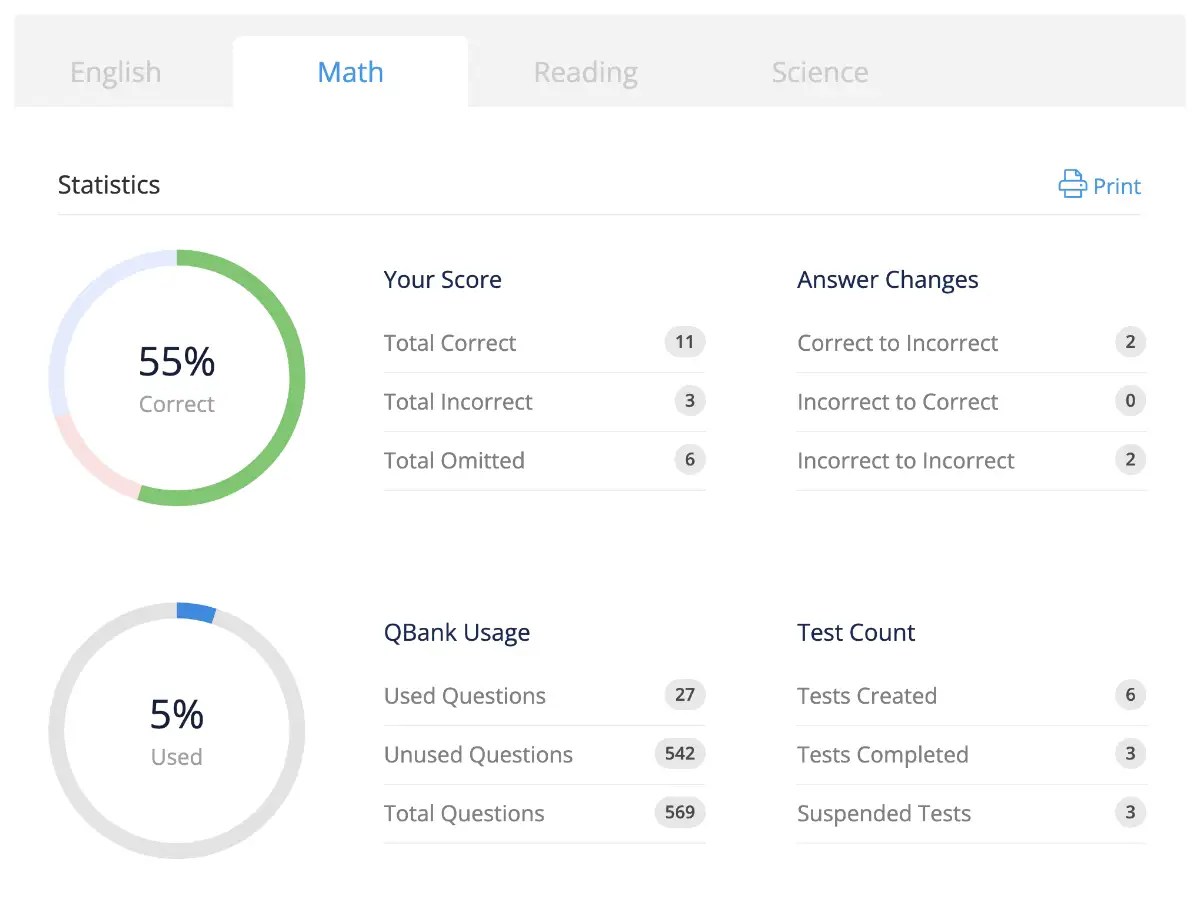Click the 55% Correct donut chart
This screenshot has height=900, width=1200.
177,375
